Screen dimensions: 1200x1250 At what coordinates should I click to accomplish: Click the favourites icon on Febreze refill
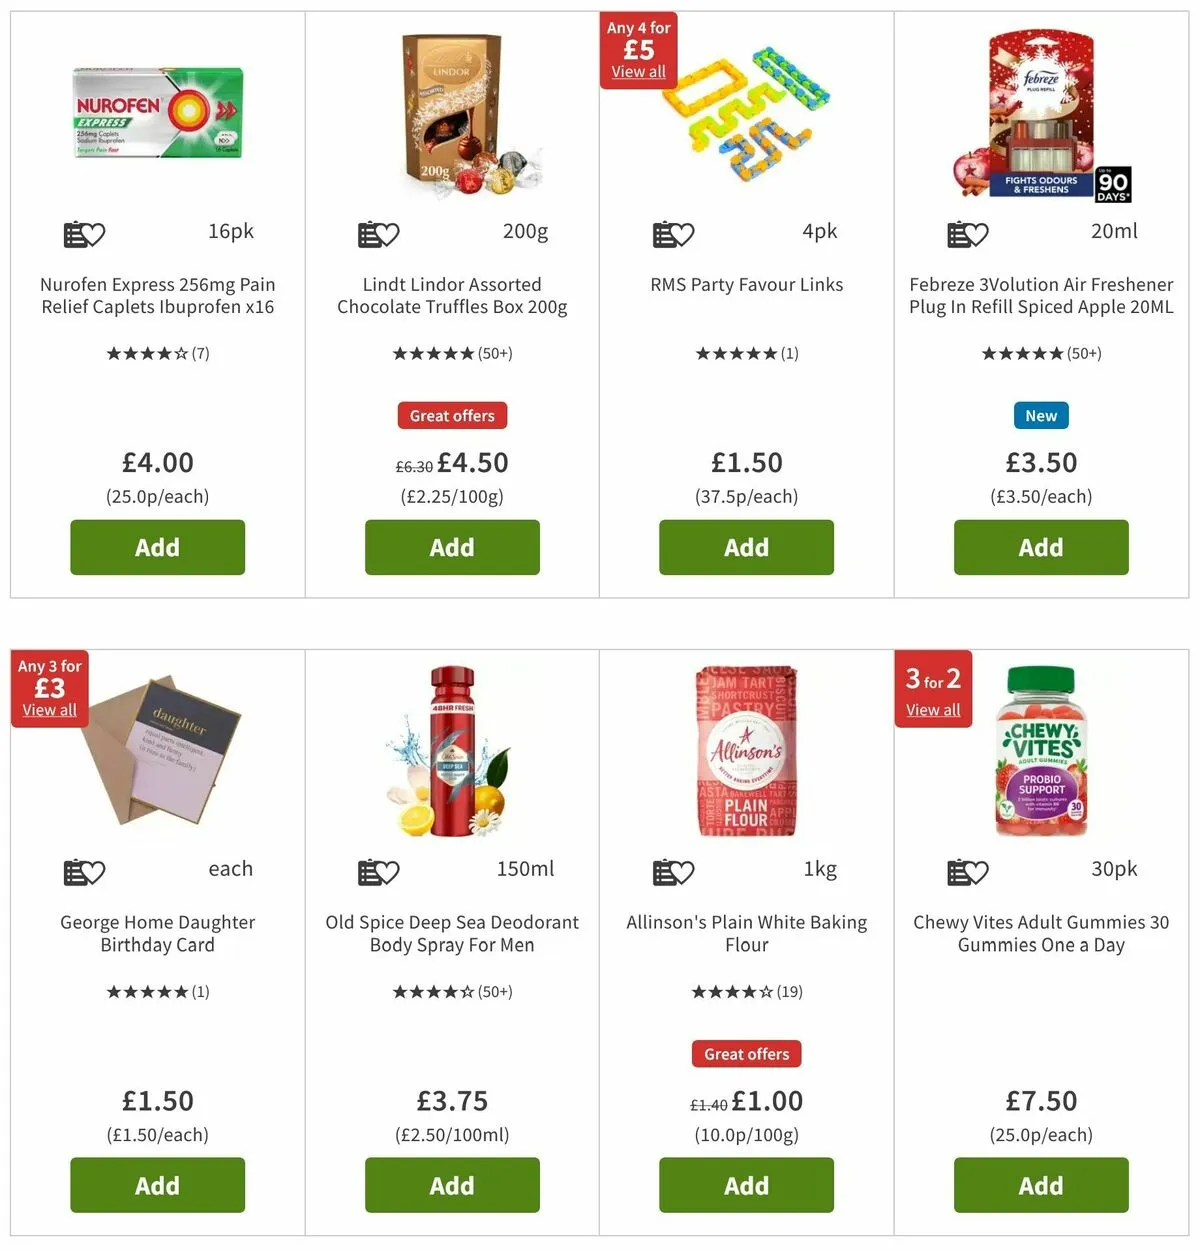968,234
